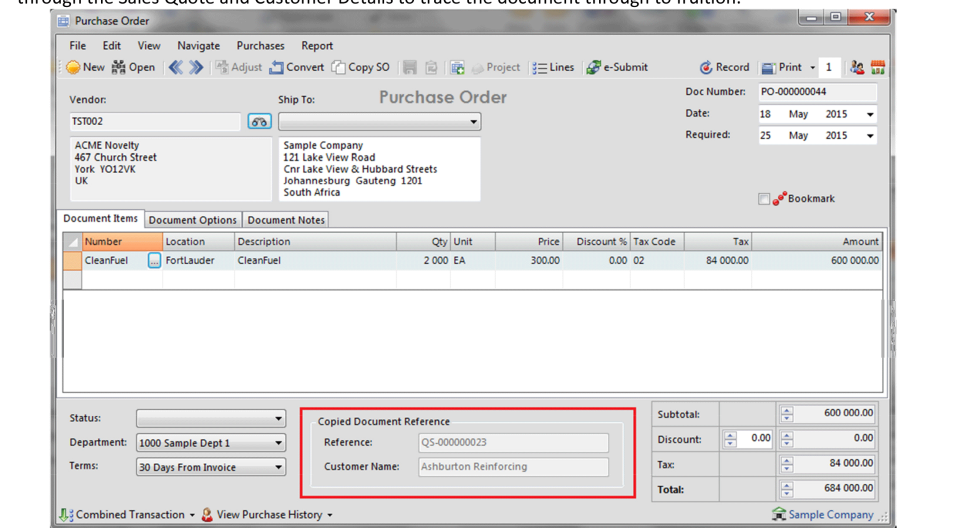
Task: Click the grey icon right of save disk
Action: [432, 67]
